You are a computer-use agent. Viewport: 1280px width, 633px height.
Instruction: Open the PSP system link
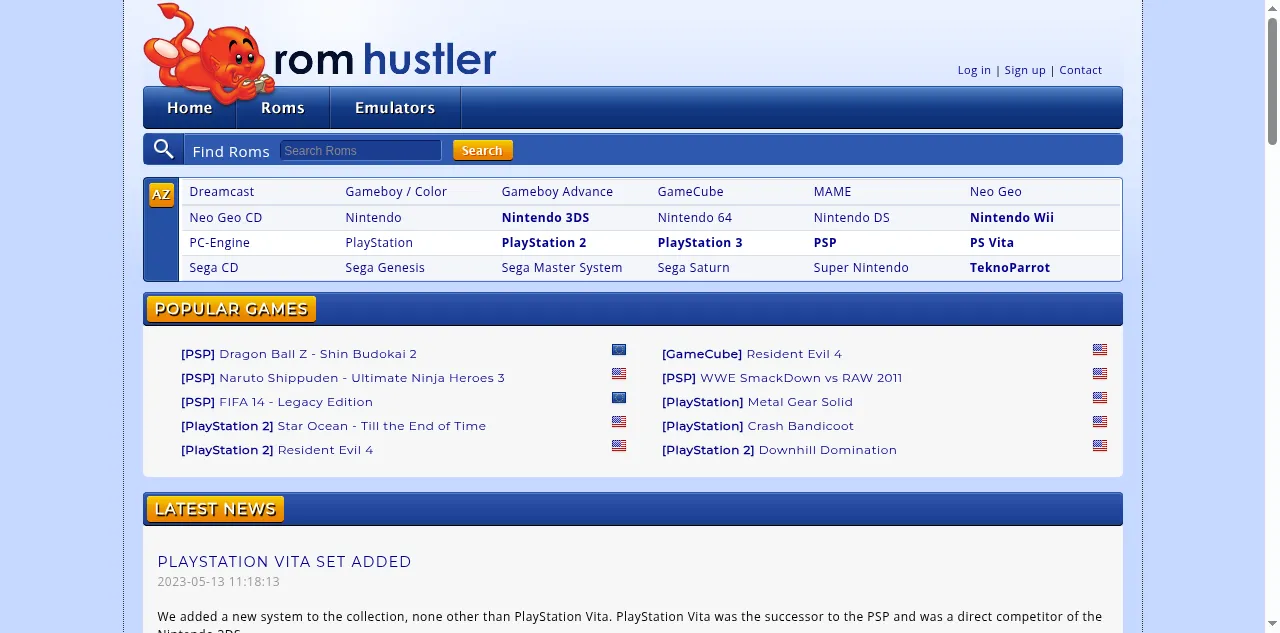pyautogui.click(x=825, y=243)
